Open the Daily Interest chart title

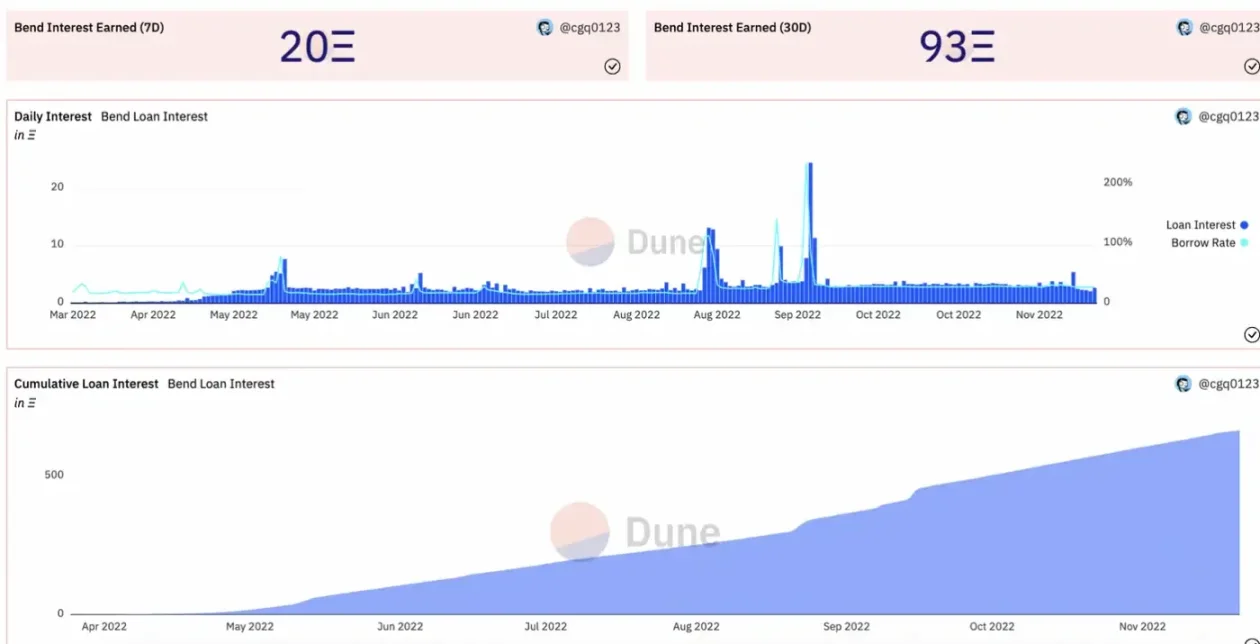coord(52,117)
